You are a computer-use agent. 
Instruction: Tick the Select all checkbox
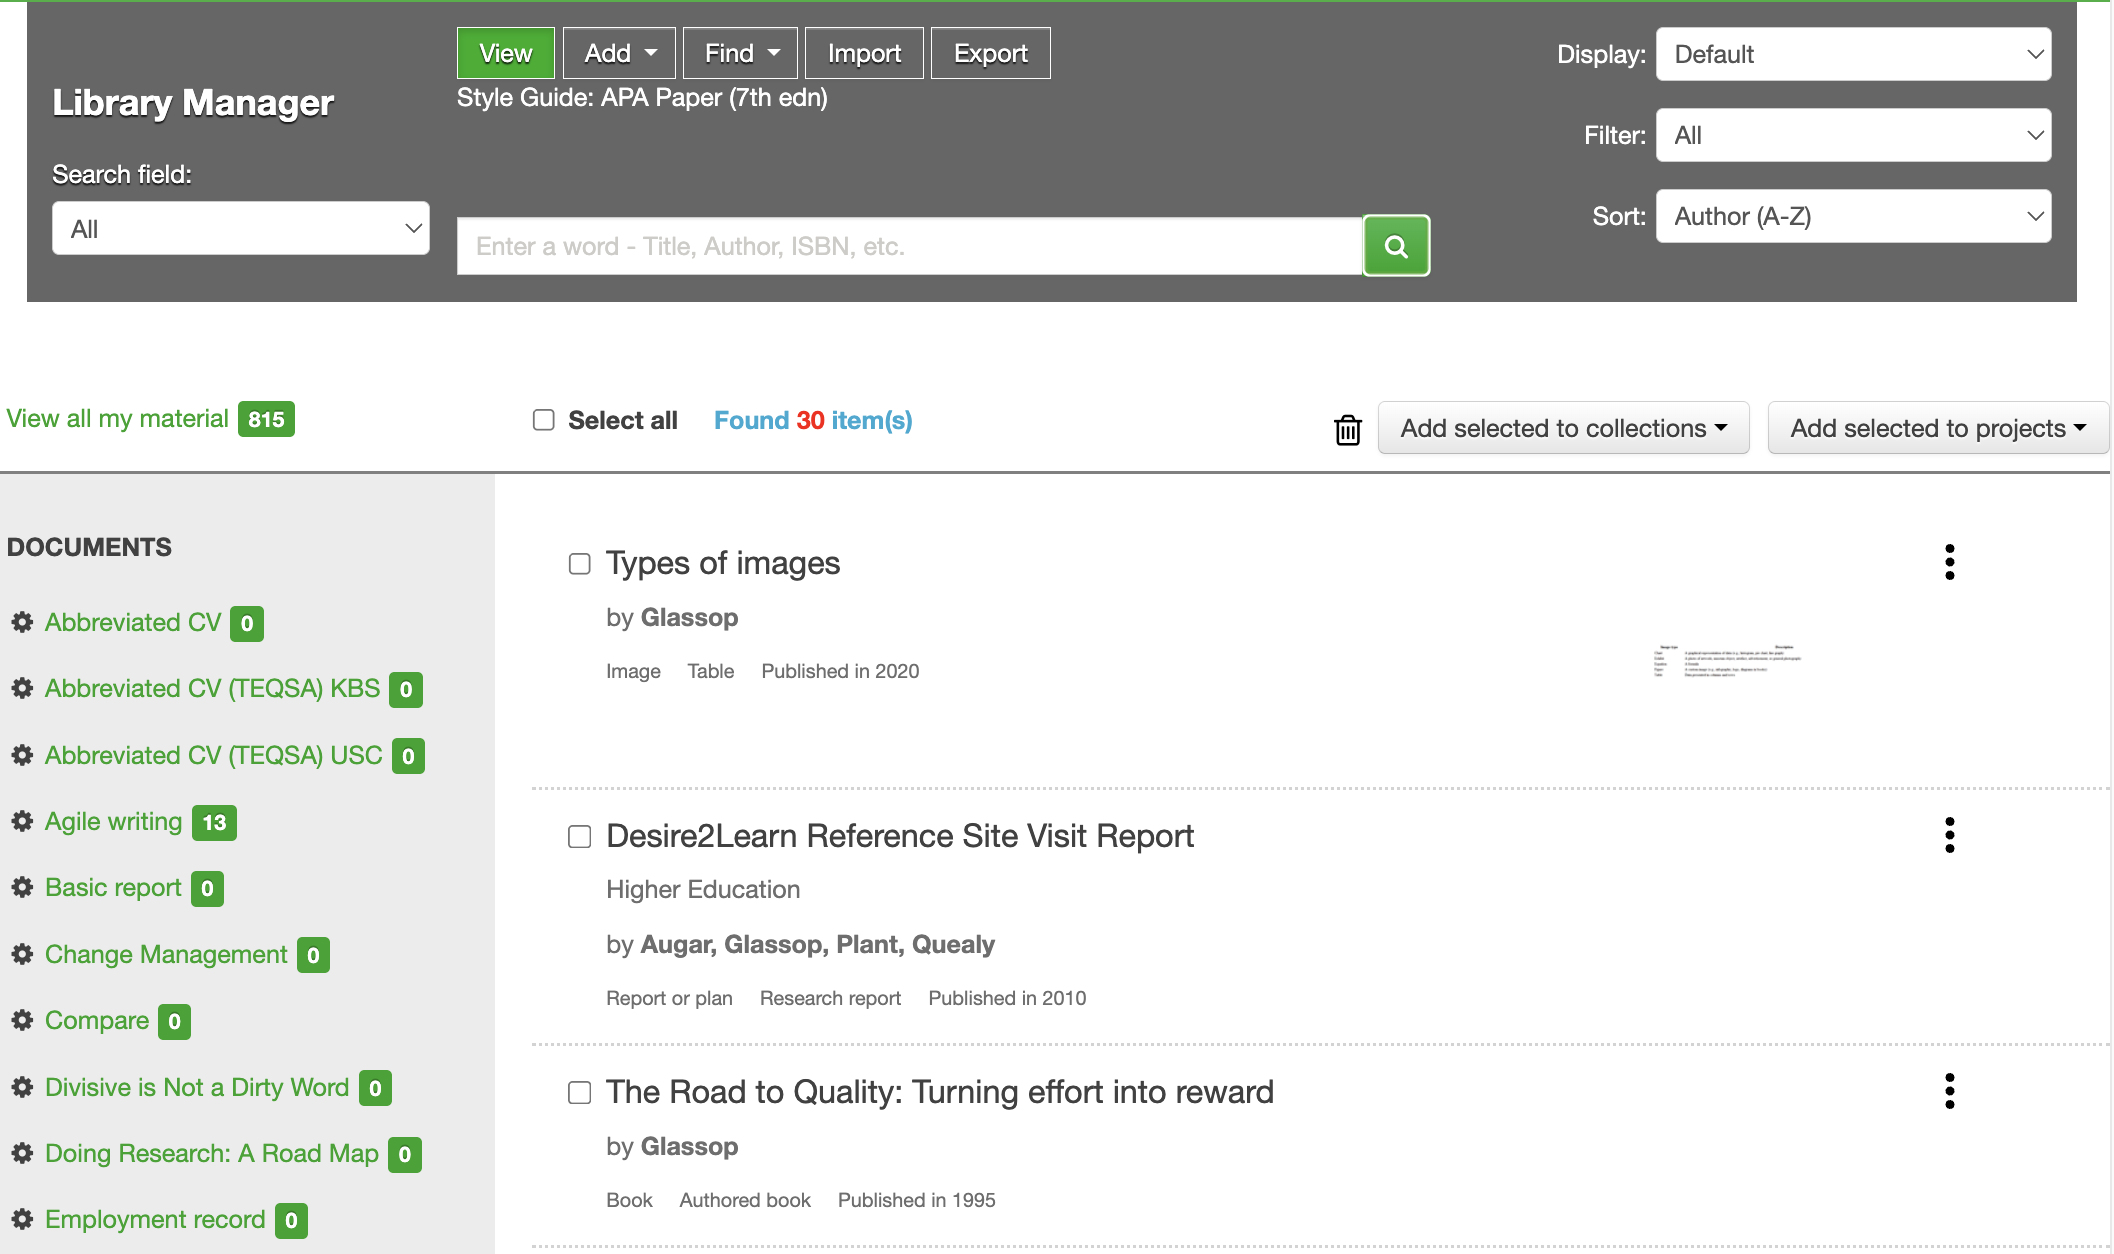click(x=543, y=420)
